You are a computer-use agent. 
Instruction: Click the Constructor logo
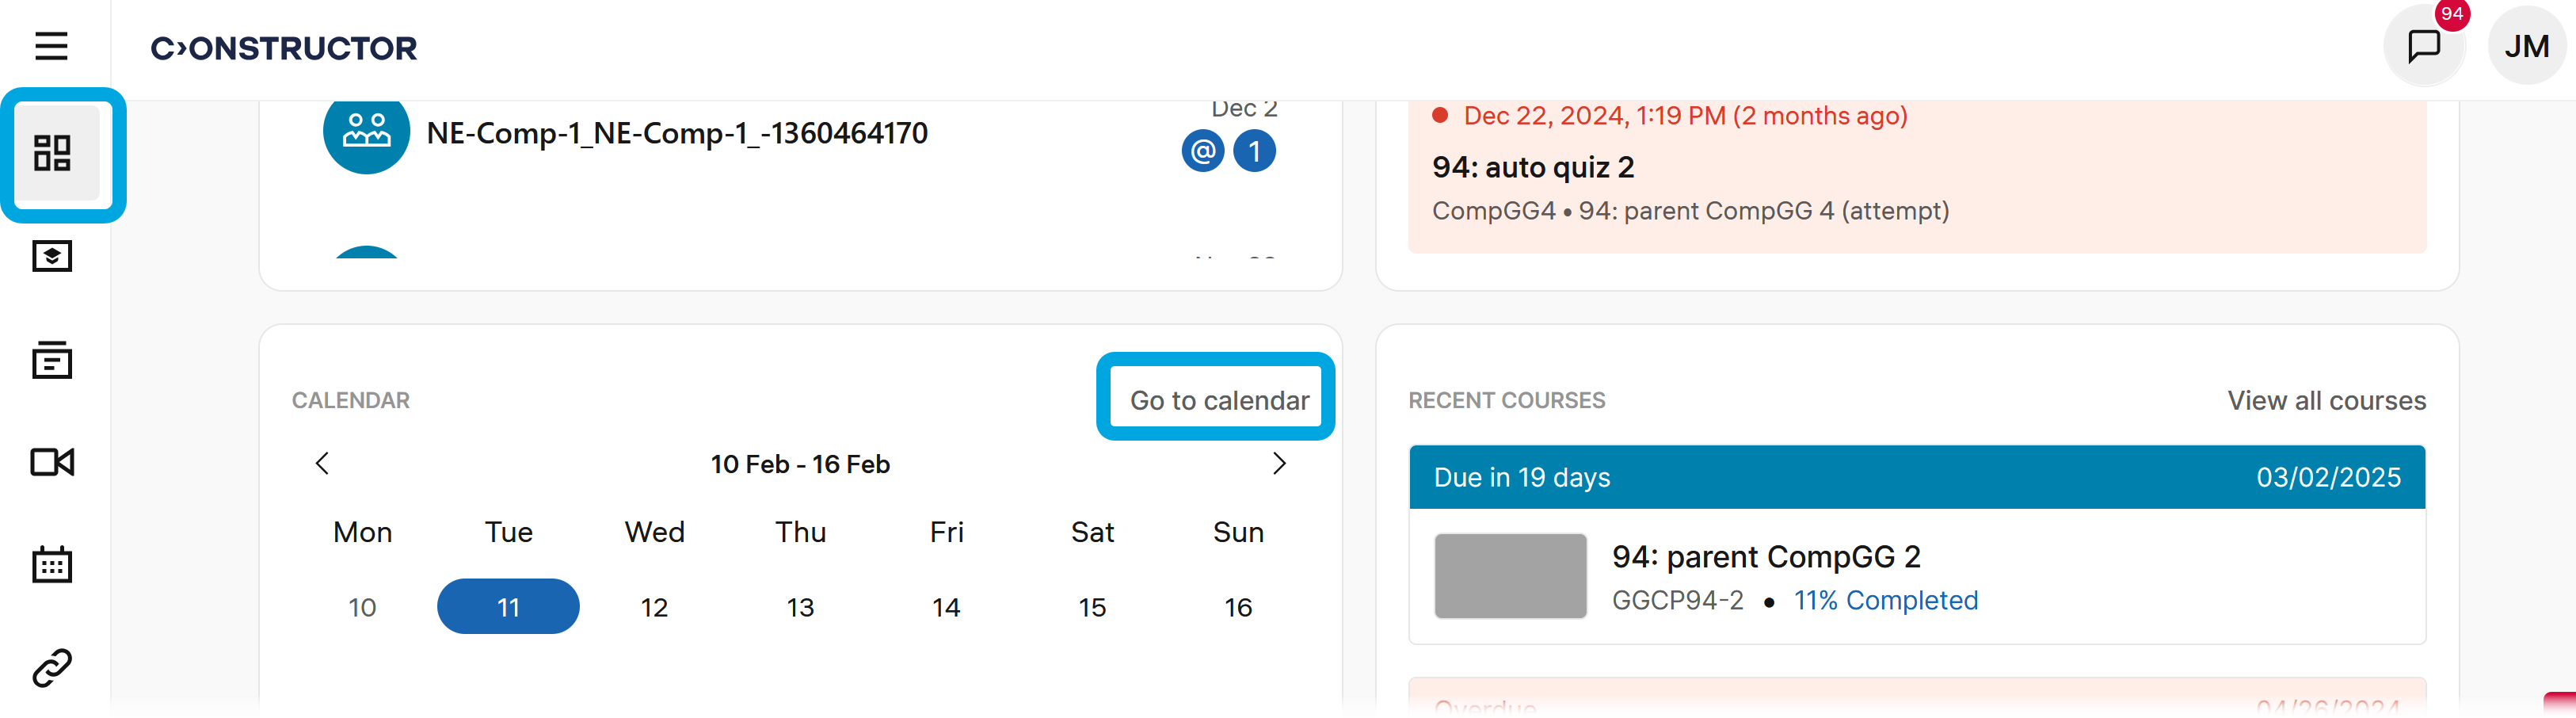tap(284, 48)
